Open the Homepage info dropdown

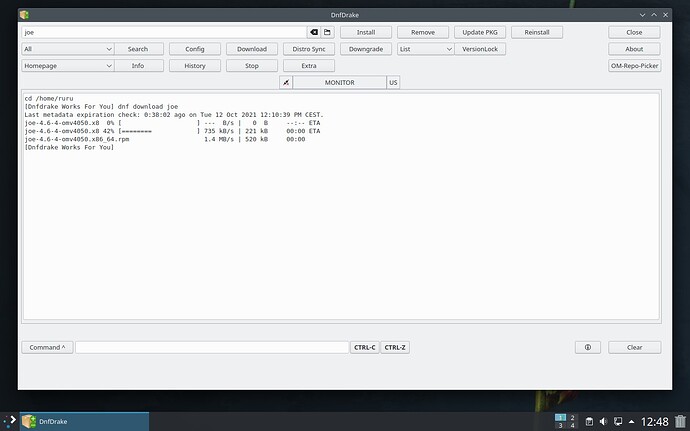[x=68, y=66]
